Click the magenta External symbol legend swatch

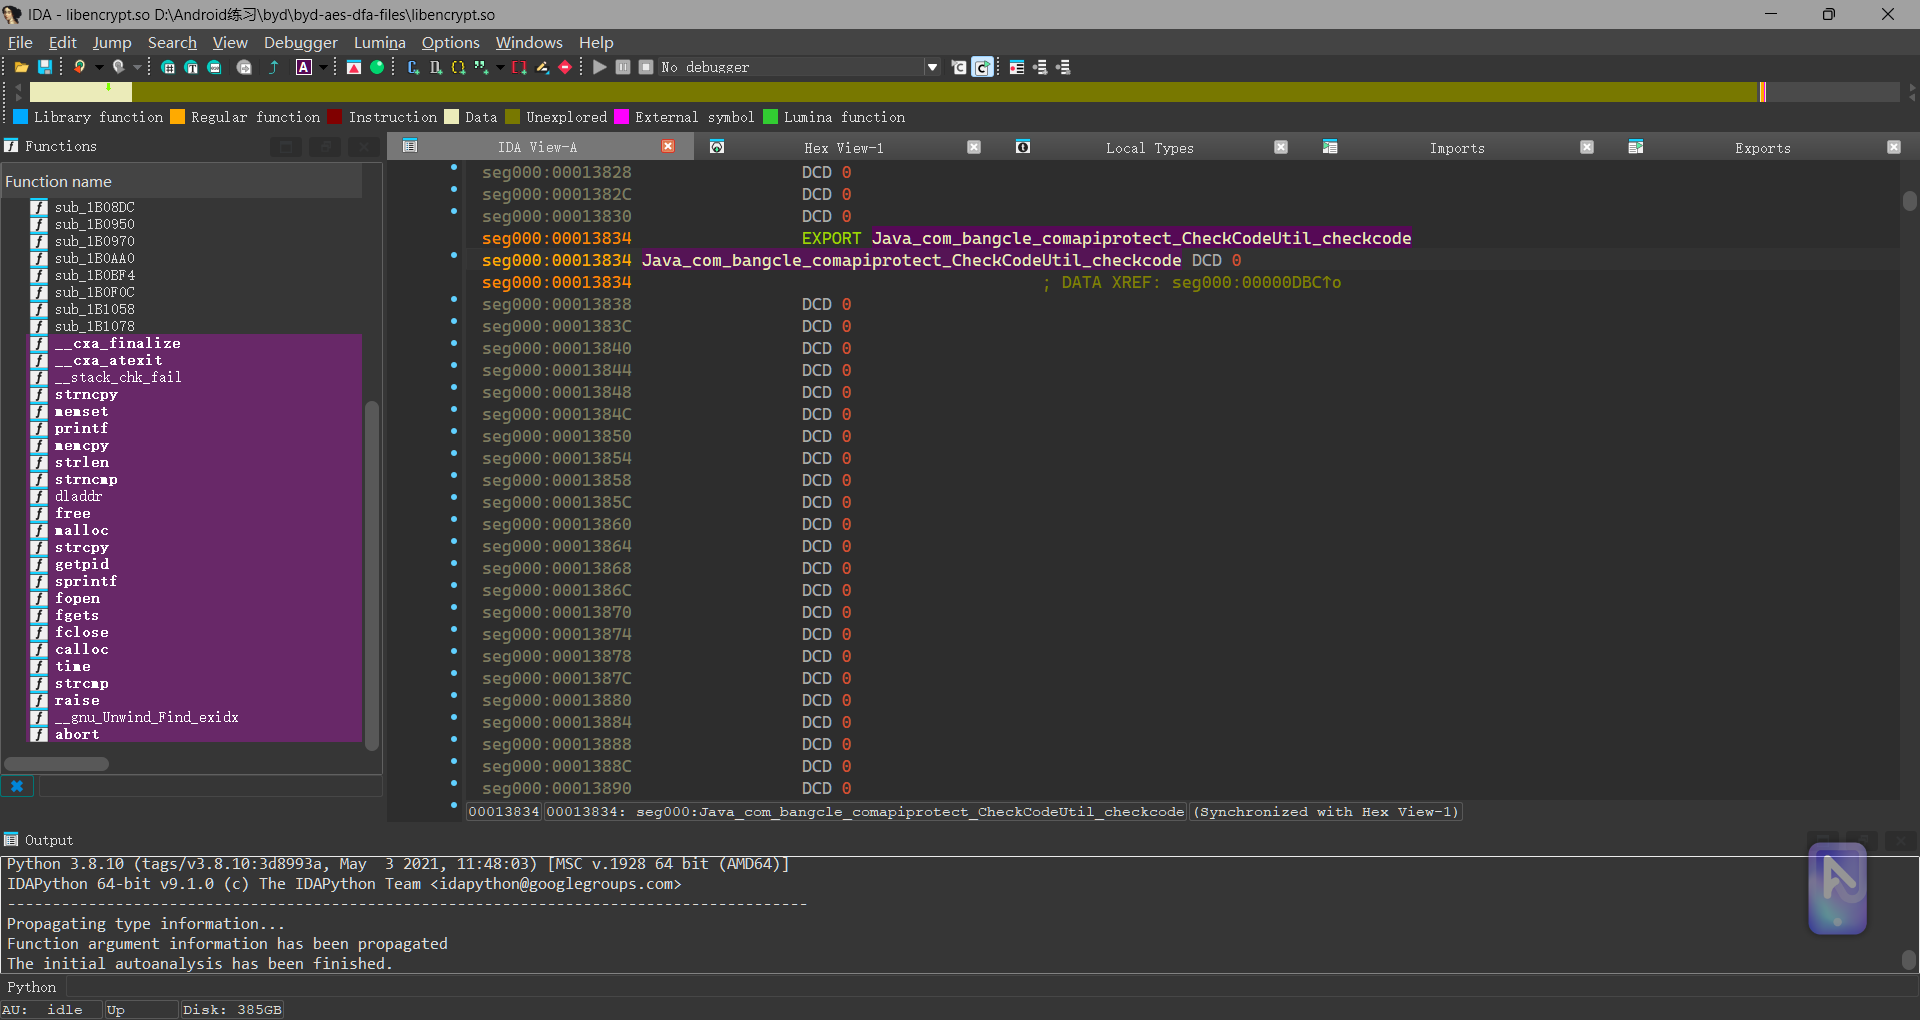(x=622, y=117)
